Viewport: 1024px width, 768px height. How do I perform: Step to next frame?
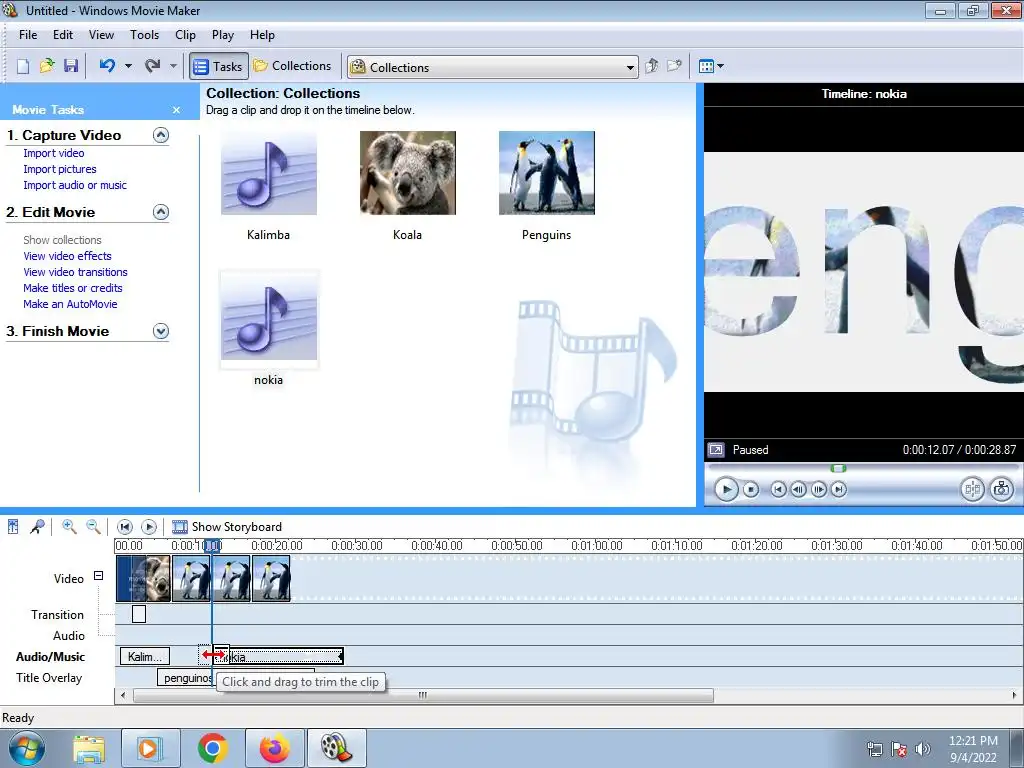coord(818,489)
